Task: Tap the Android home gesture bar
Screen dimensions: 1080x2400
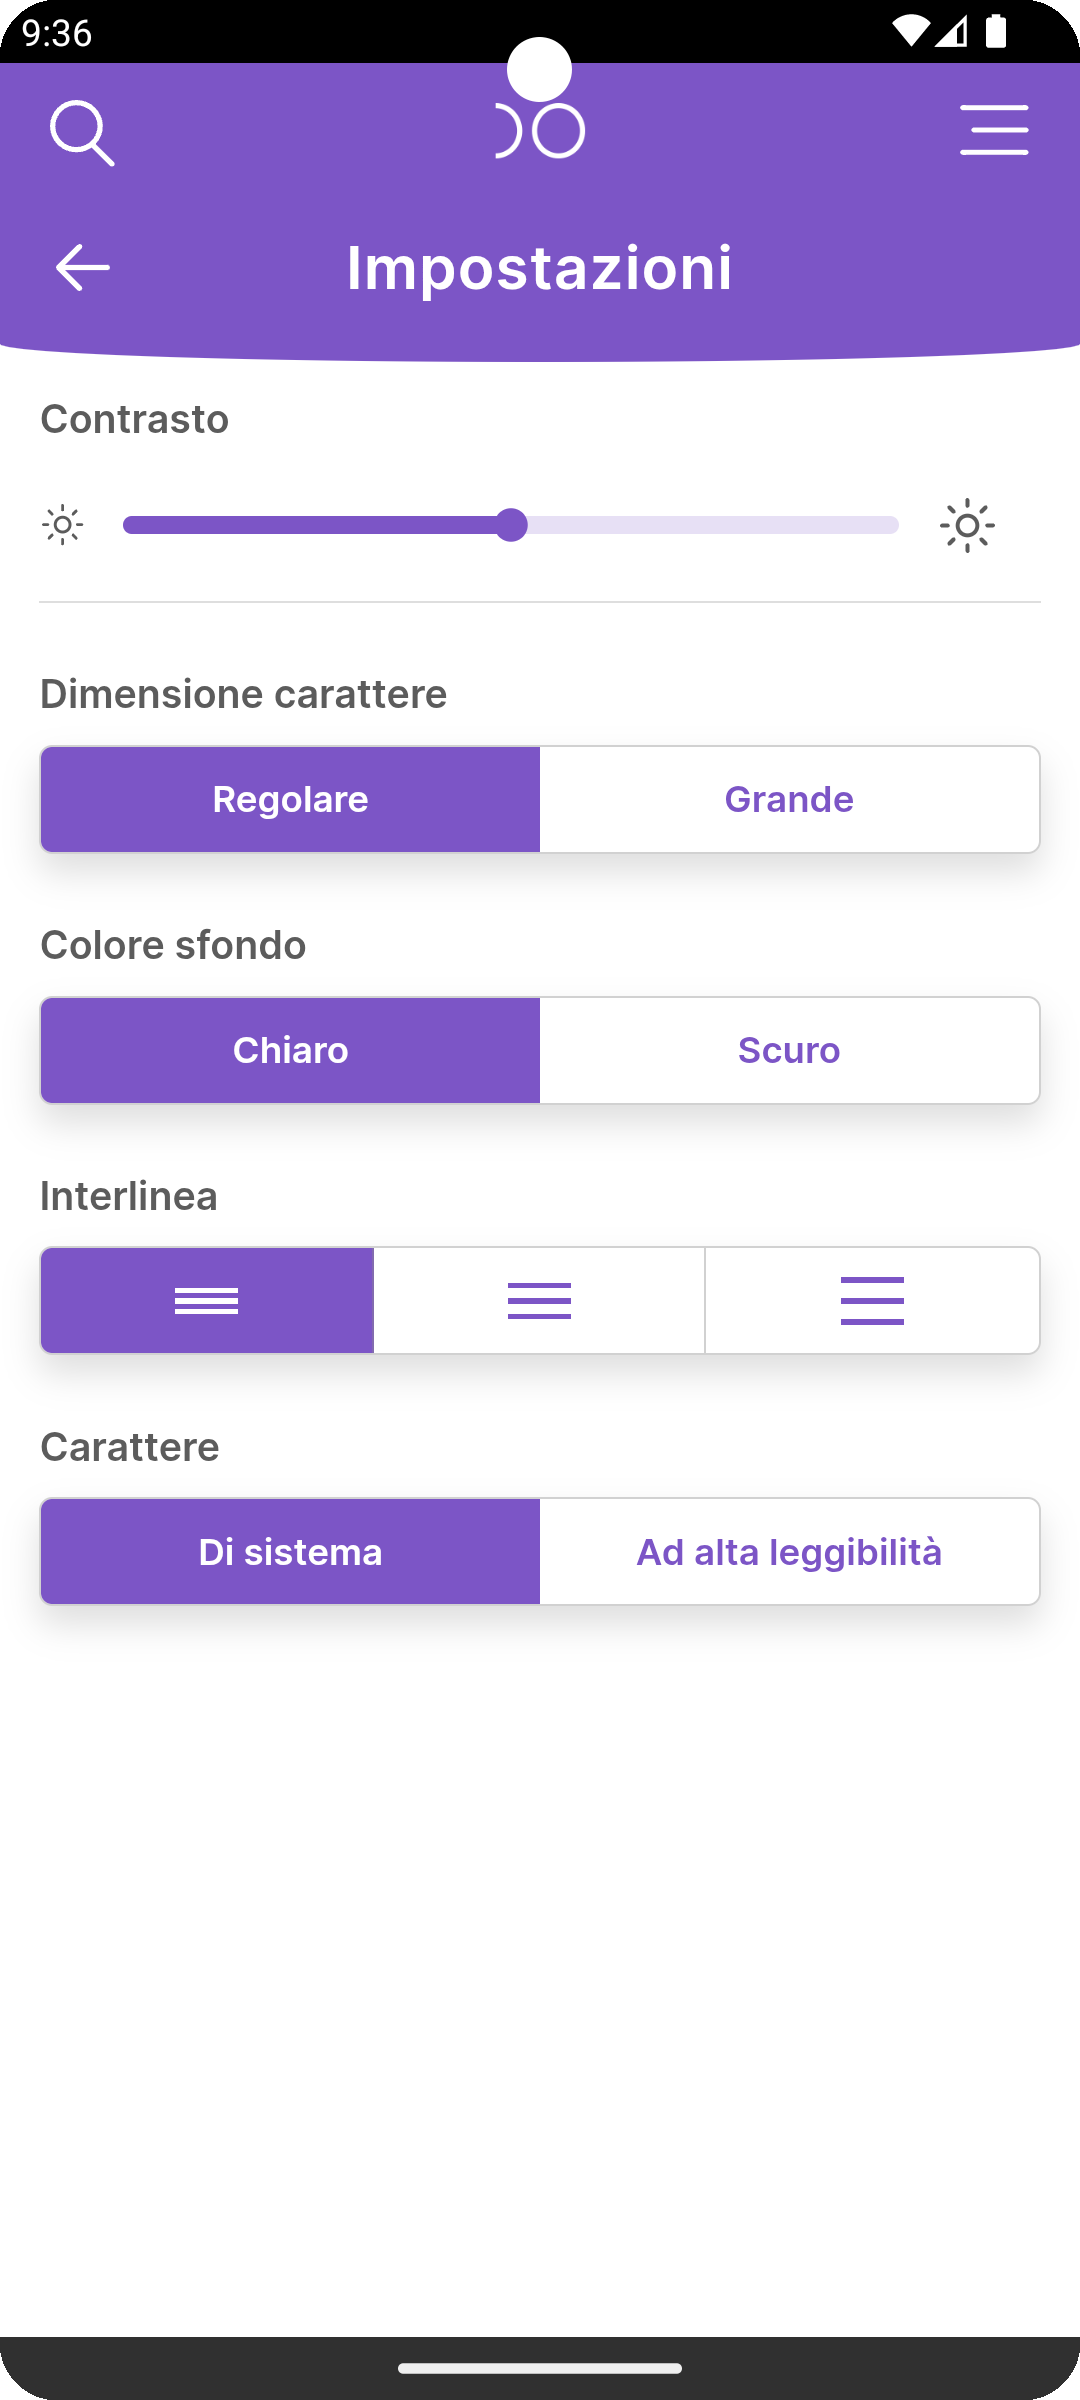Action: click(540, 2368)
